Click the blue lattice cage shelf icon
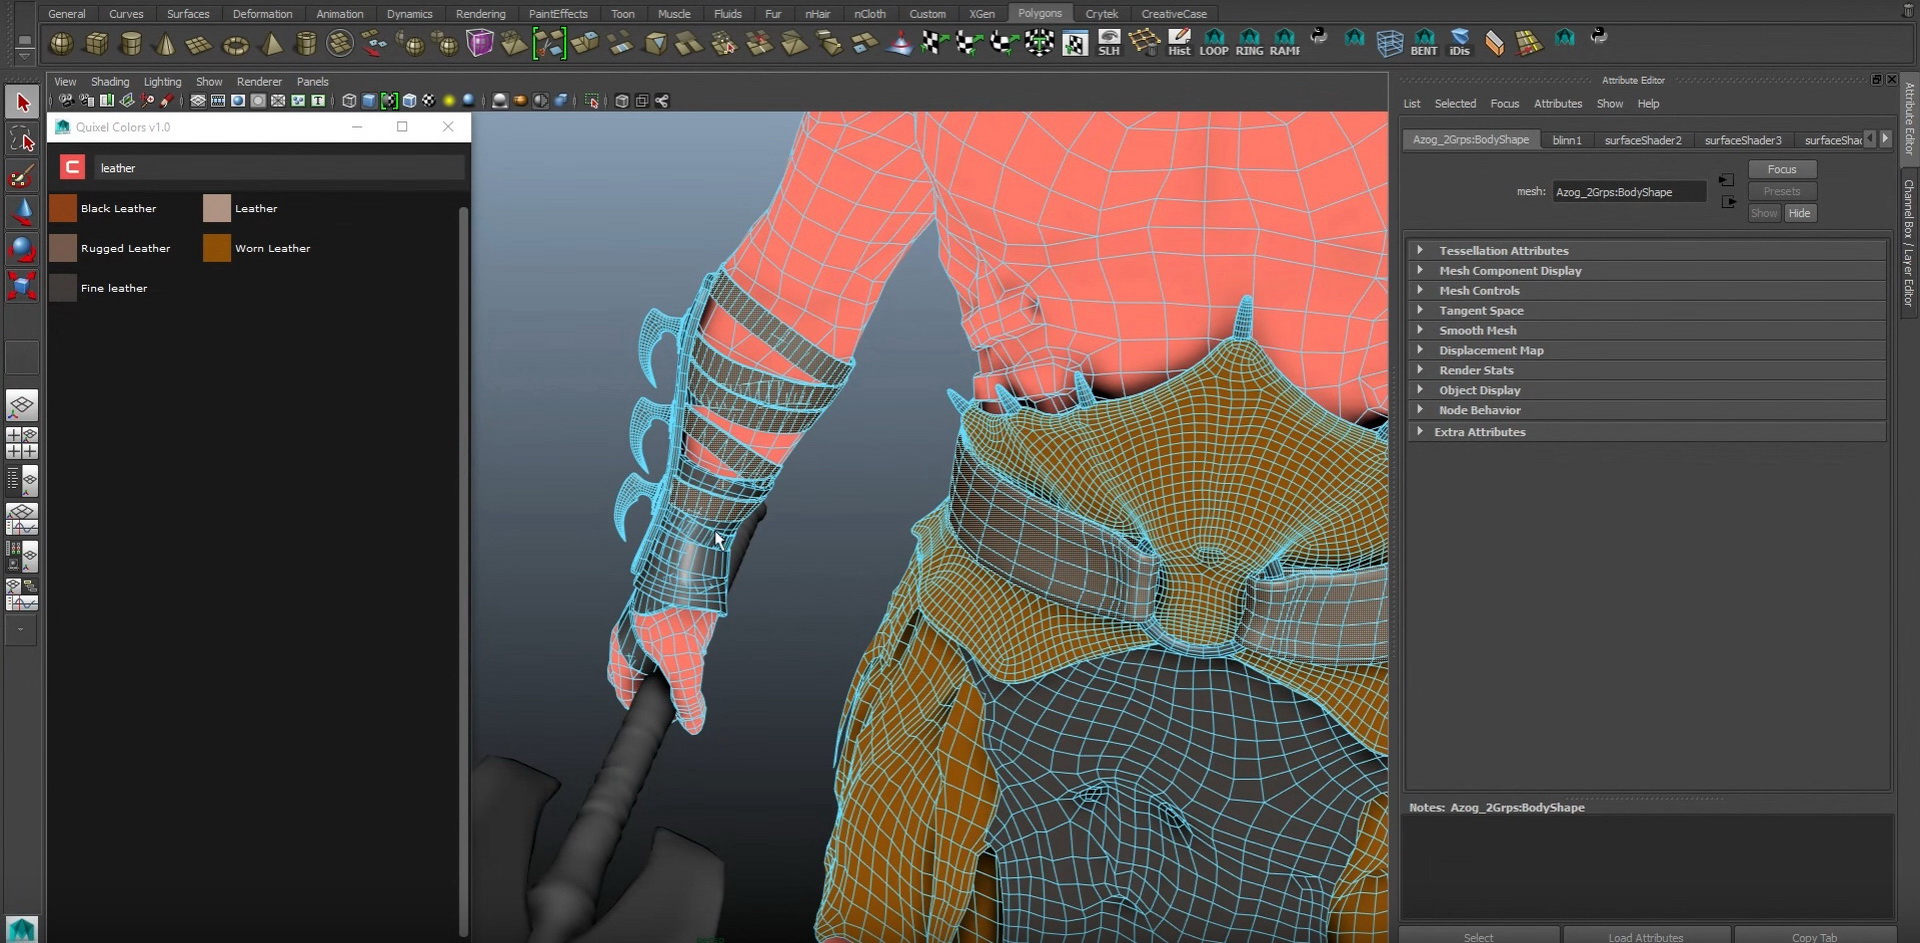 coord(1389,43)
